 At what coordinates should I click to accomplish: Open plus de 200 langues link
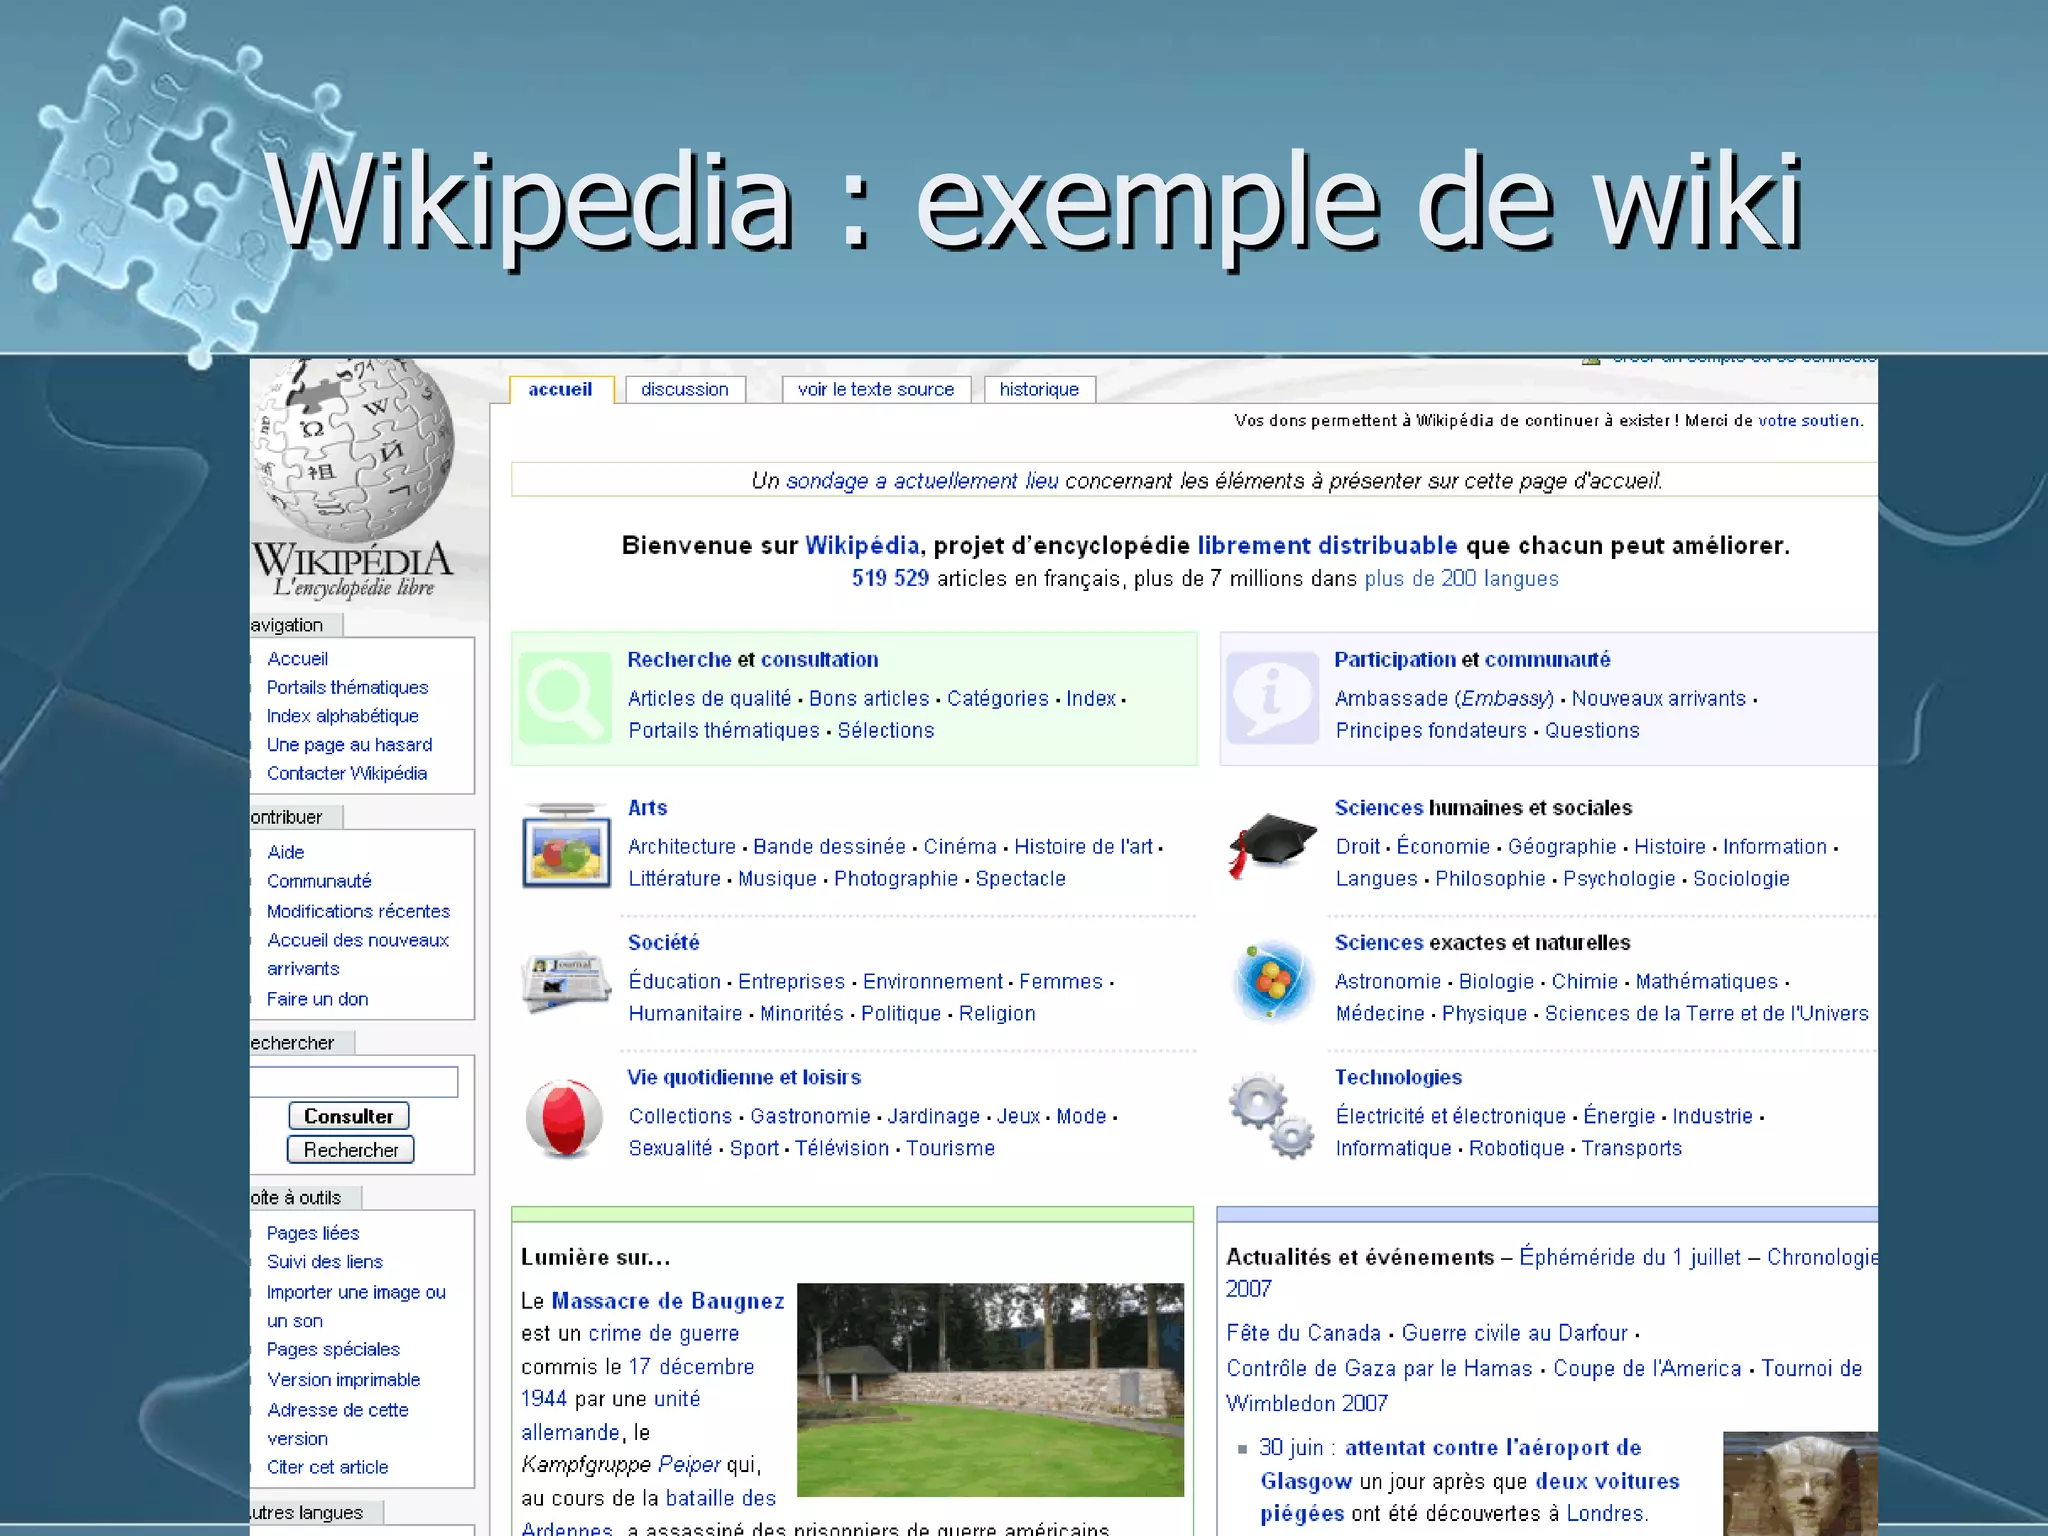[1461, 579]
